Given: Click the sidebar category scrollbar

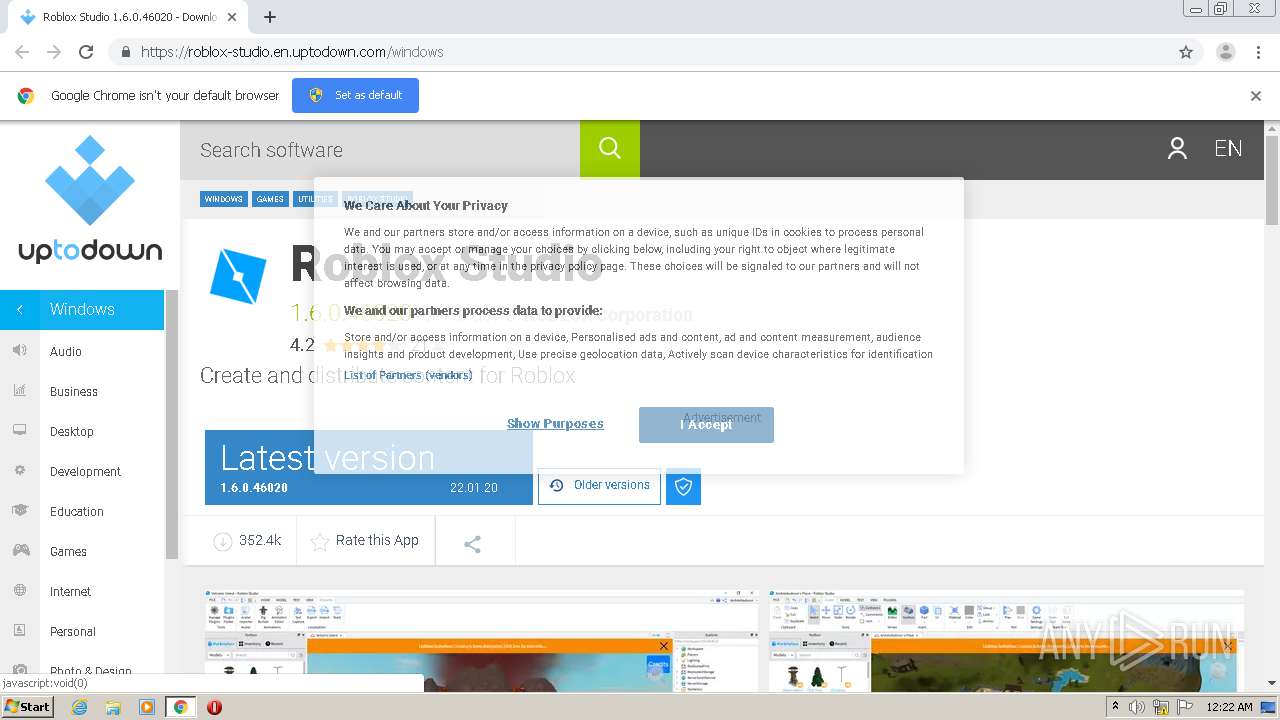Looking at the screenshot, I should (171, 425).
